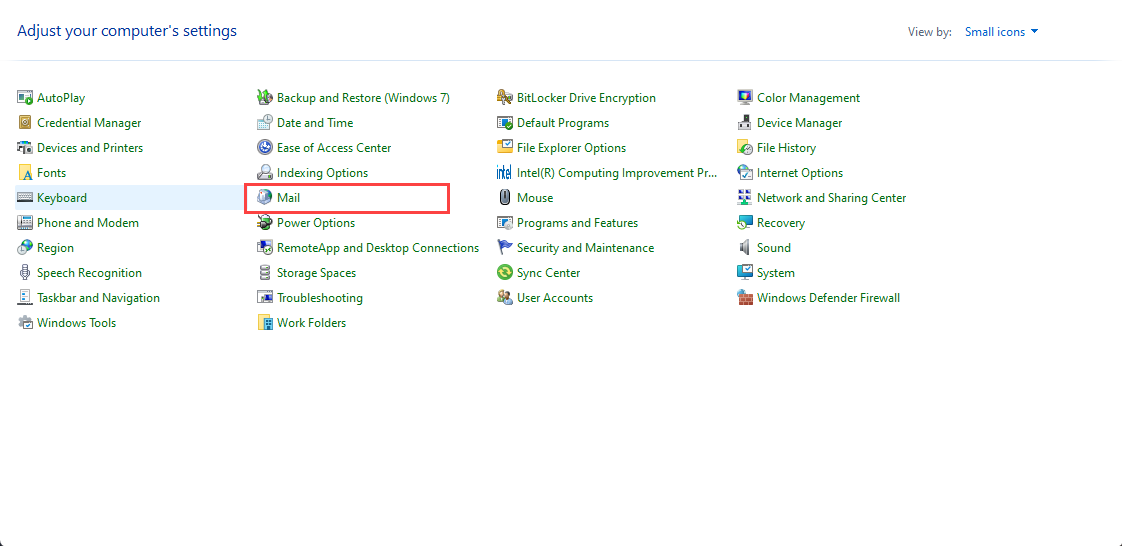Open the Troubleshooting link
Screen dimensions: 1122x546
click(320, 298)
